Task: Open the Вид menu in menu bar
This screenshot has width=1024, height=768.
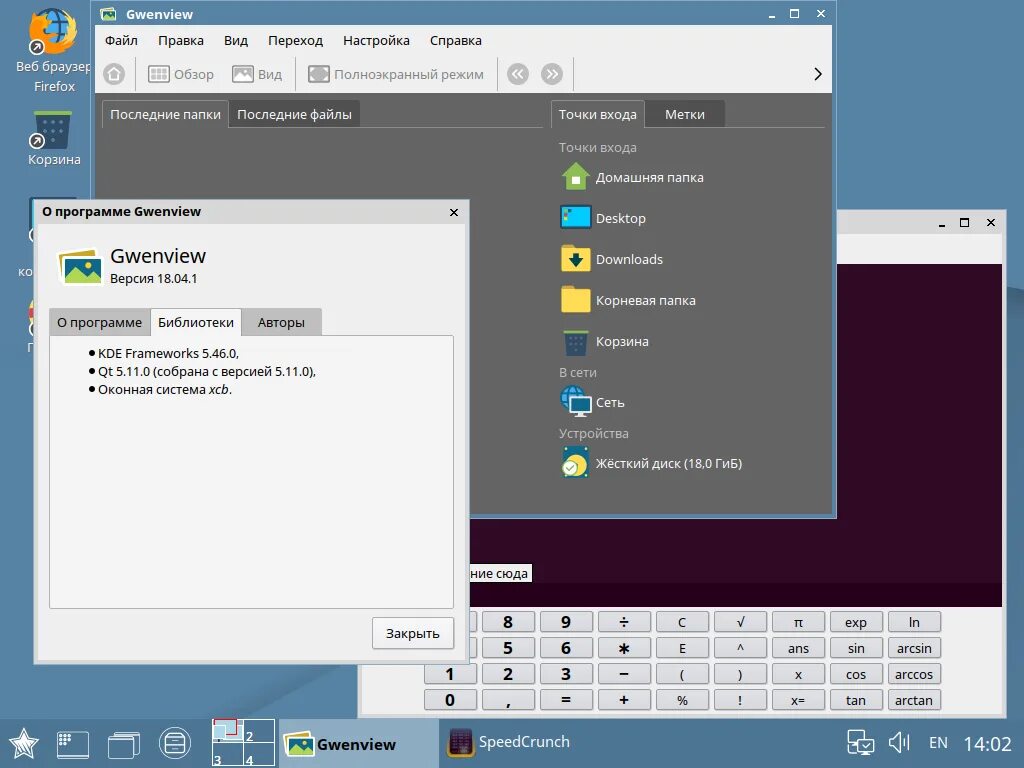Action: (x=236, y=40)
